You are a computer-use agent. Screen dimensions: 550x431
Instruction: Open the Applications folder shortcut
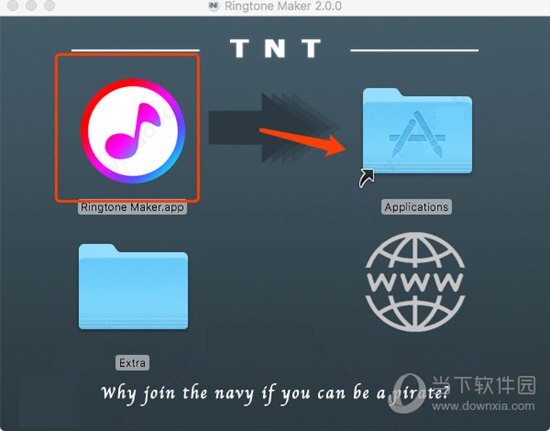coord(417,131)
